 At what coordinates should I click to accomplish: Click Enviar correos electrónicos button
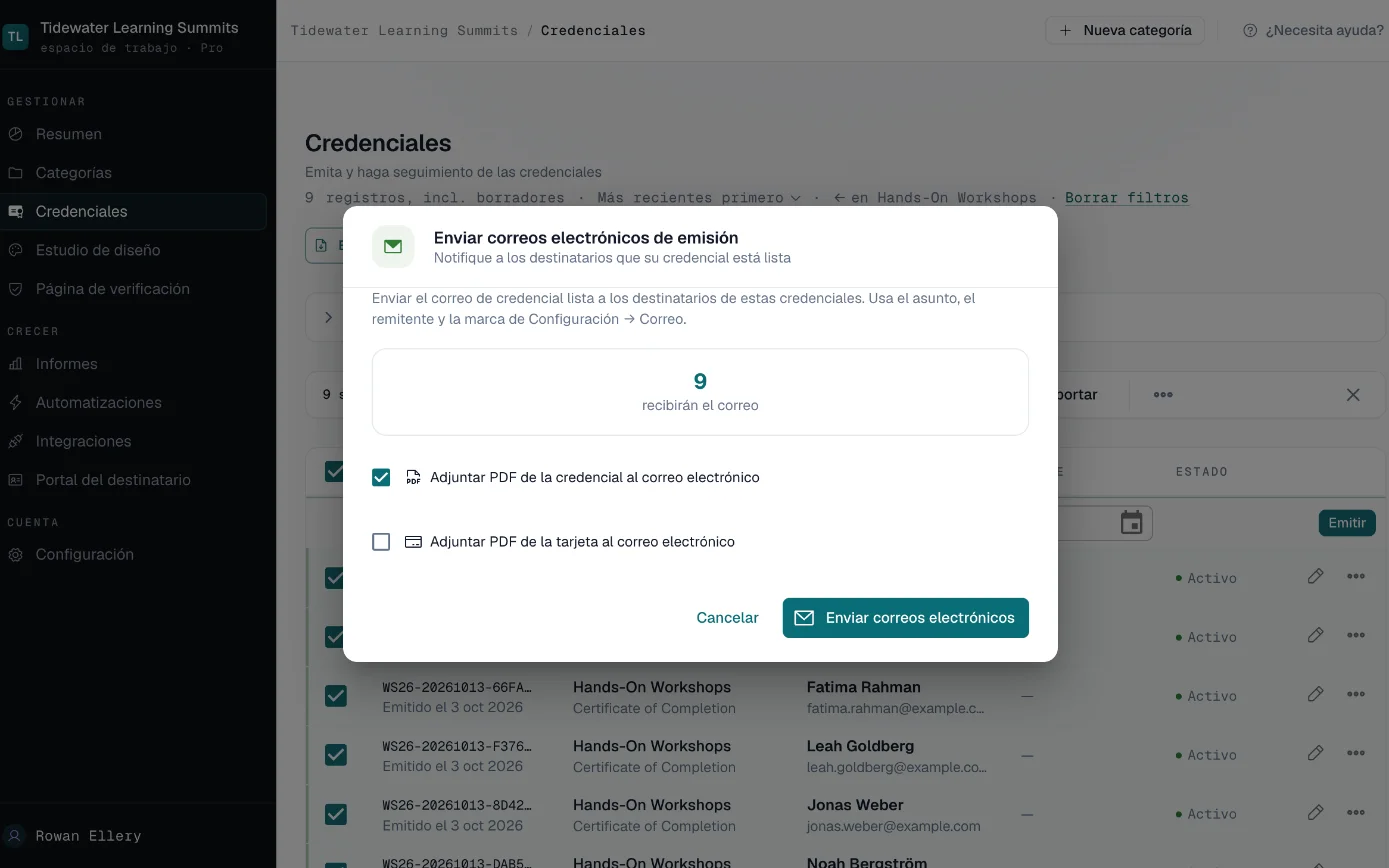[905, 618]
